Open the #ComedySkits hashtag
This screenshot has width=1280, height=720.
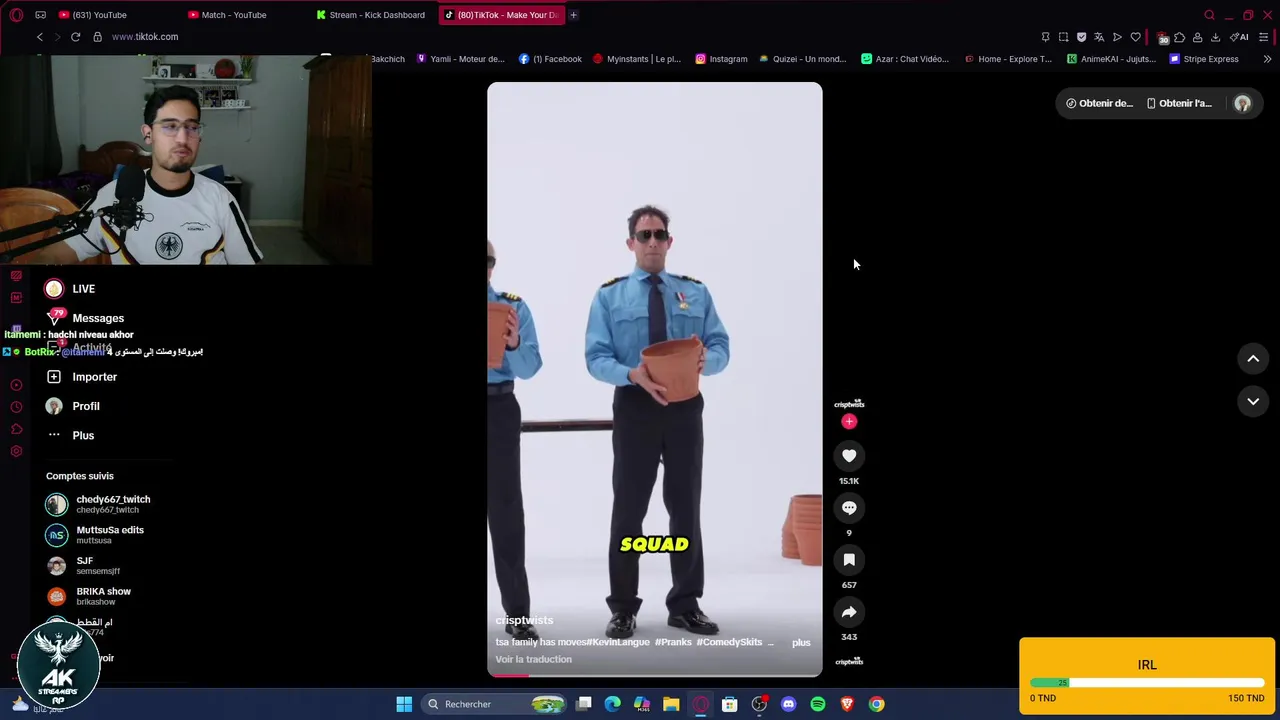pos(730,642)
